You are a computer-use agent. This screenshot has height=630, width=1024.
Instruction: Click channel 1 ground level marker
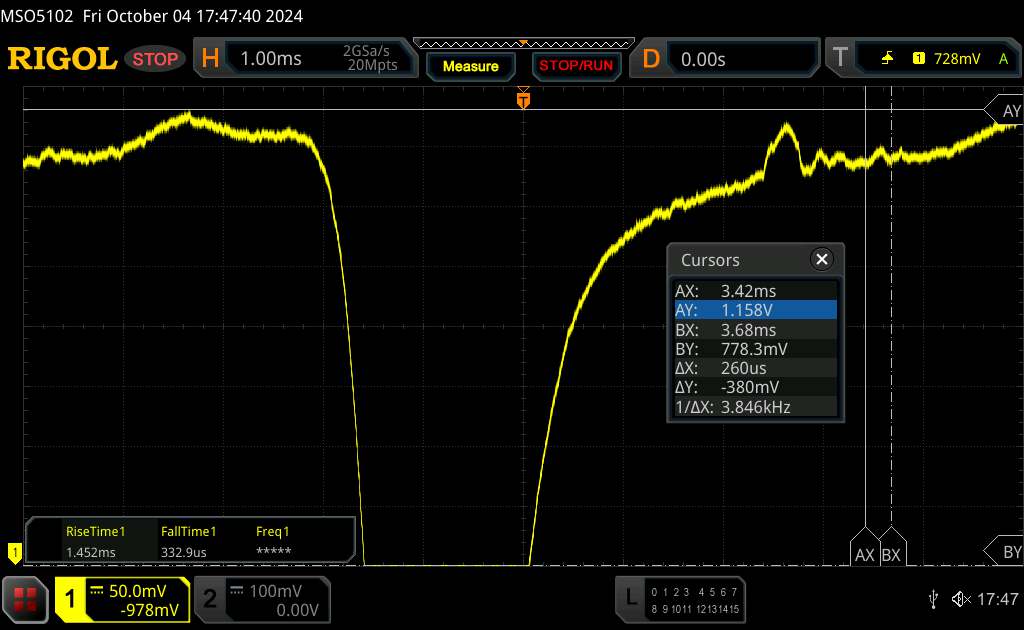pos(14,551)
